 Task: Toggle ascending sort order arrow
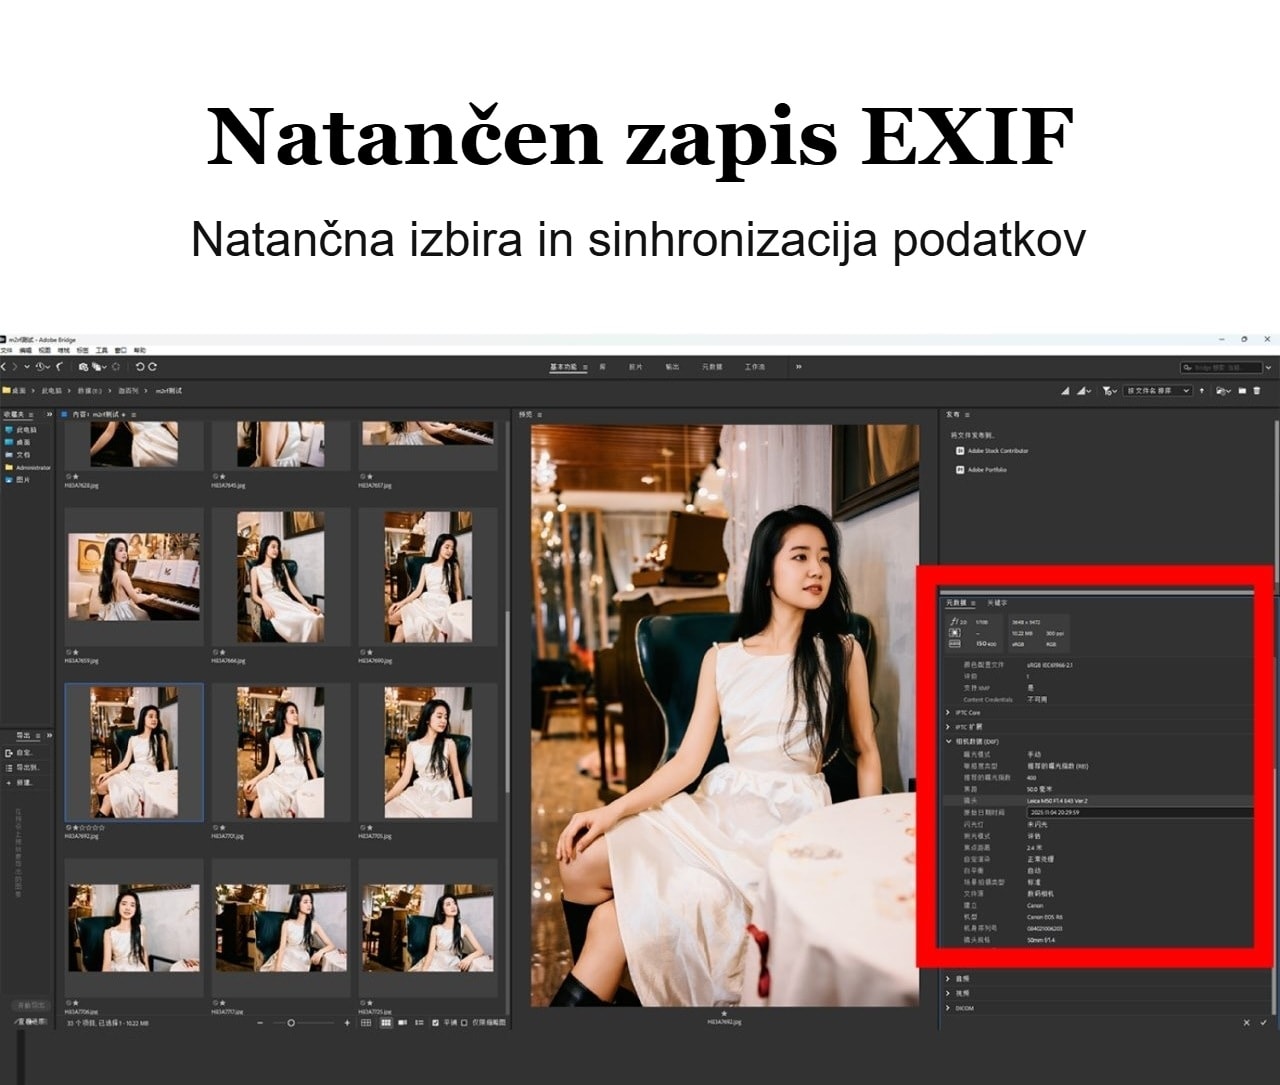click(1202, 391)
